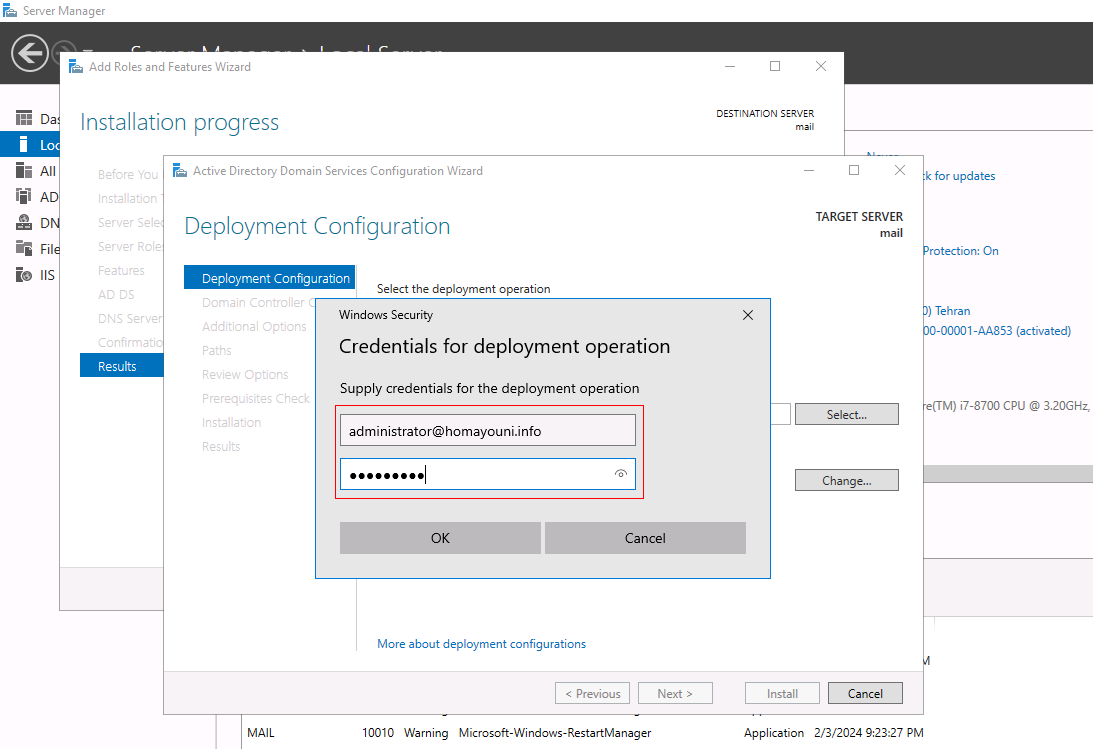The height and width of the screenshot is (749, 1093).
Task: Click the username field administrator@homayouni.info
Action: [487, 431]
